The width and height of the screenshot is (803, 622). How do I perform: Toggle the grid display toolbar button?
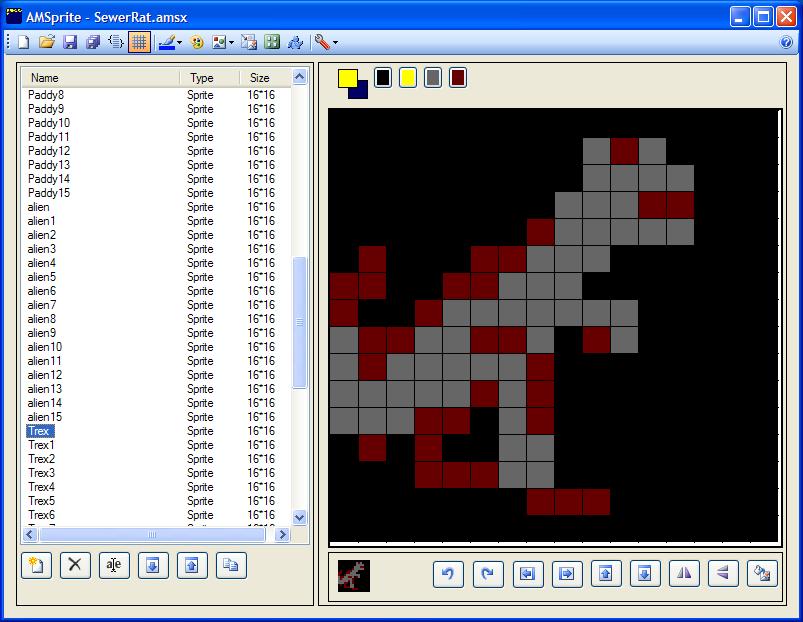(139, 42)
